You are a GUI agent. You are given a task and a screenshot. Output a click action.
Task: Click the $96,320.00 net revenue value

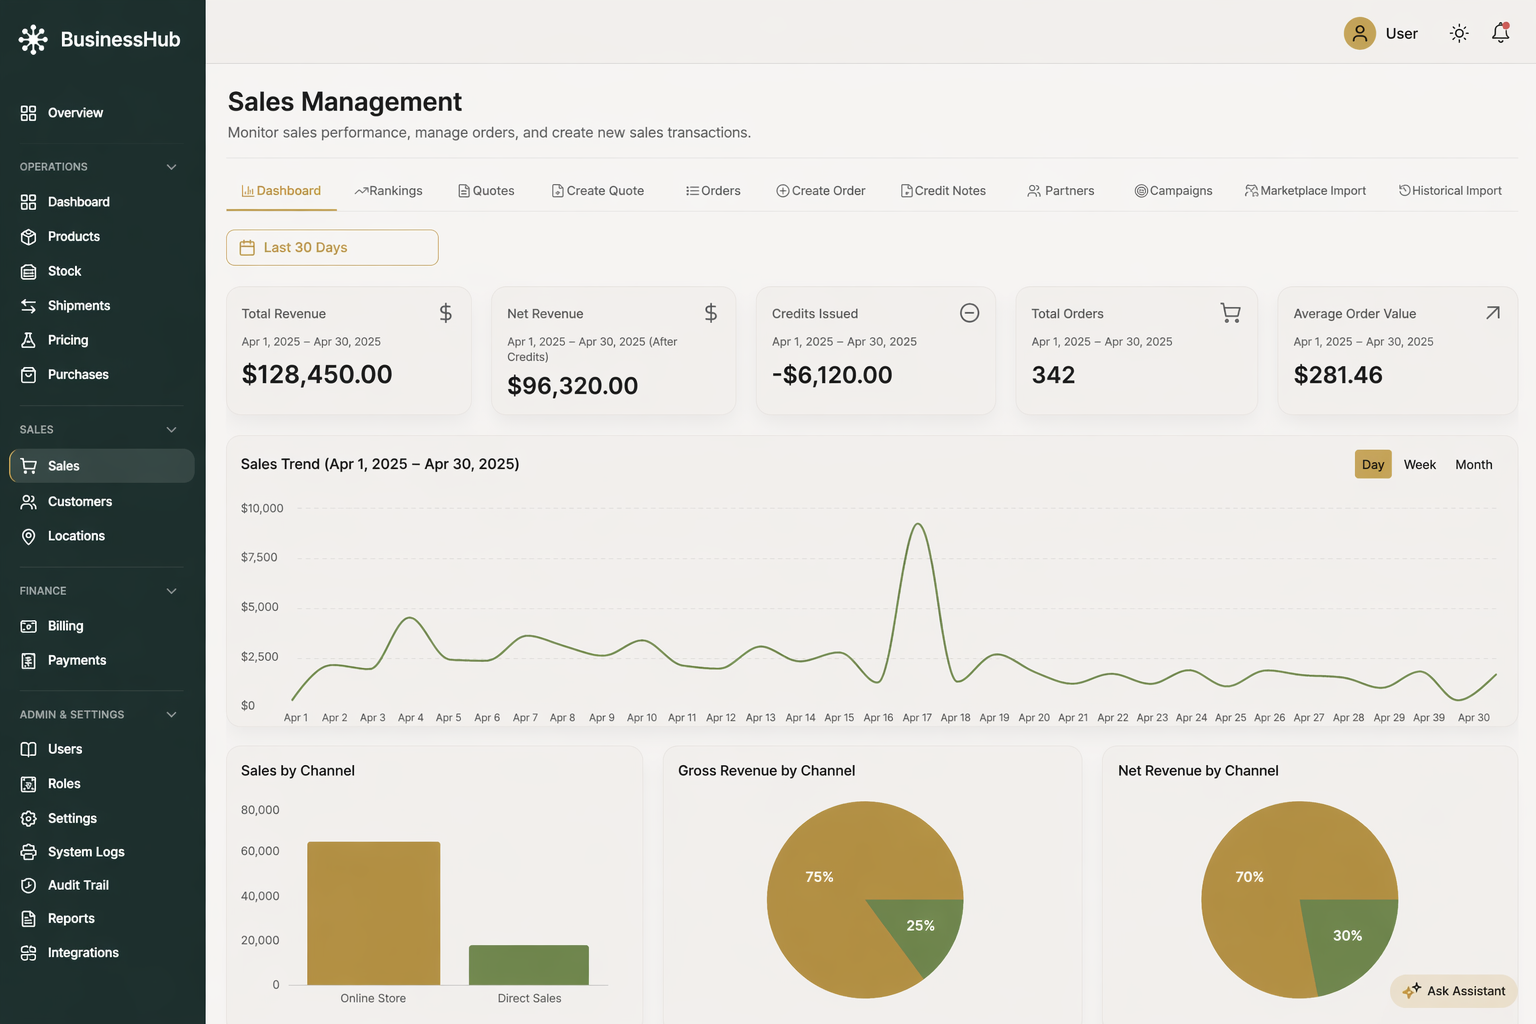[572, 386]
